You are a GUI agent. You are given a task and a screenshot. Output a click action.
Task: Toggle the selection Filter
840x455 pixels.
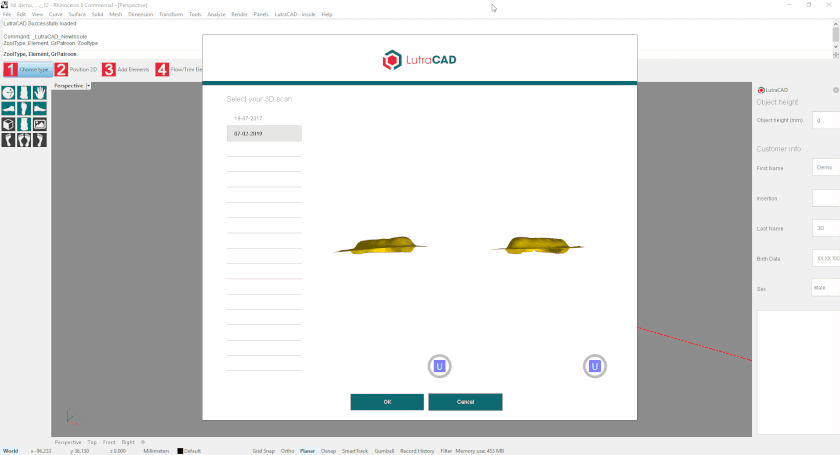point(446,451)
